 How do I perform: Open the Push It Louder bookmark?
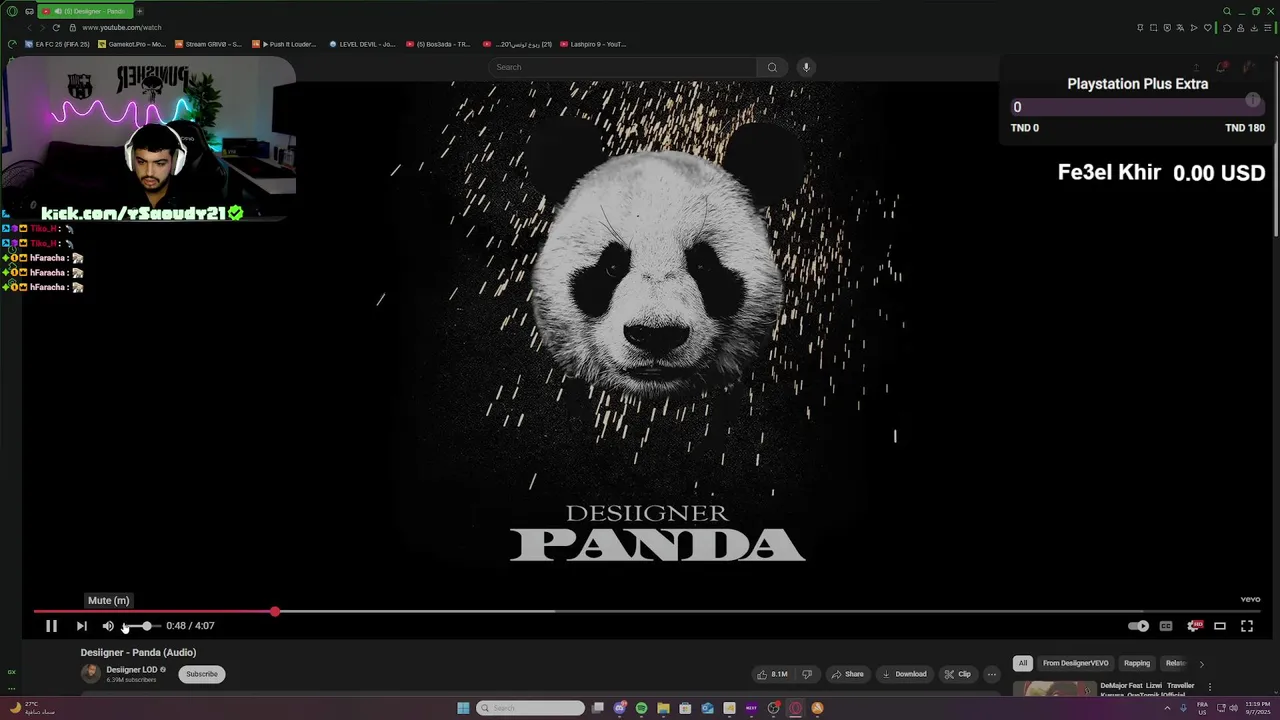[285, 44]
